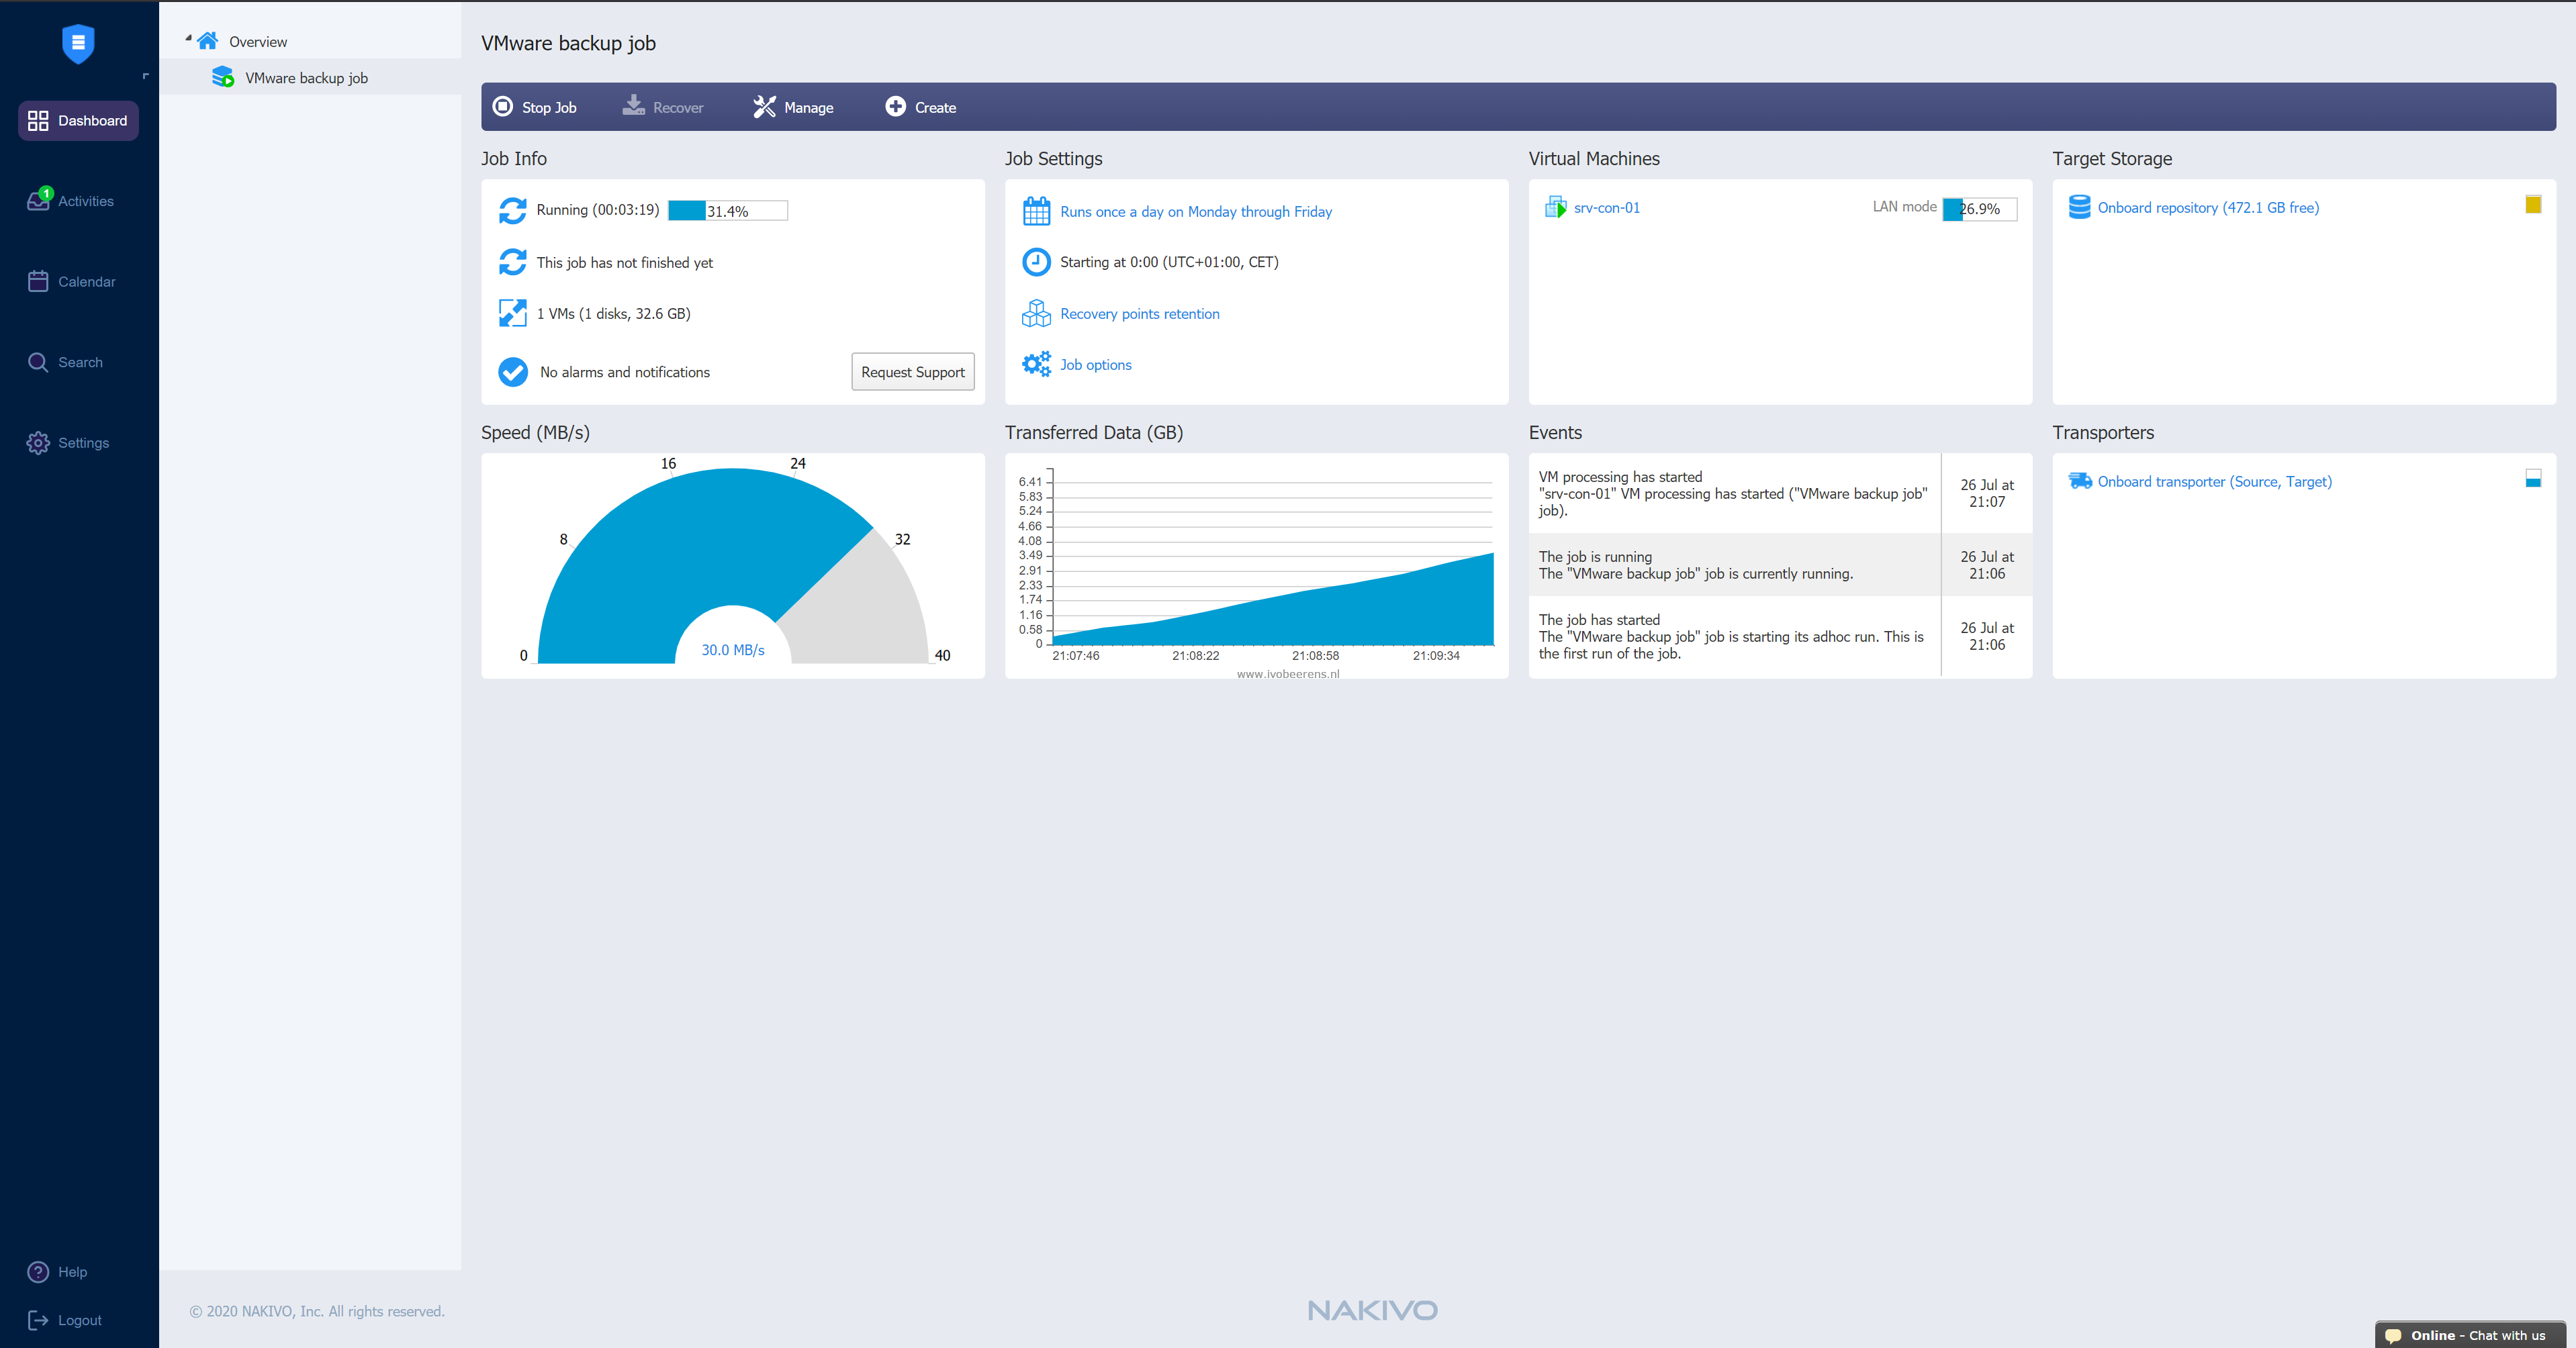
Task: Open Onboard transporter link
Action: 2214,482
